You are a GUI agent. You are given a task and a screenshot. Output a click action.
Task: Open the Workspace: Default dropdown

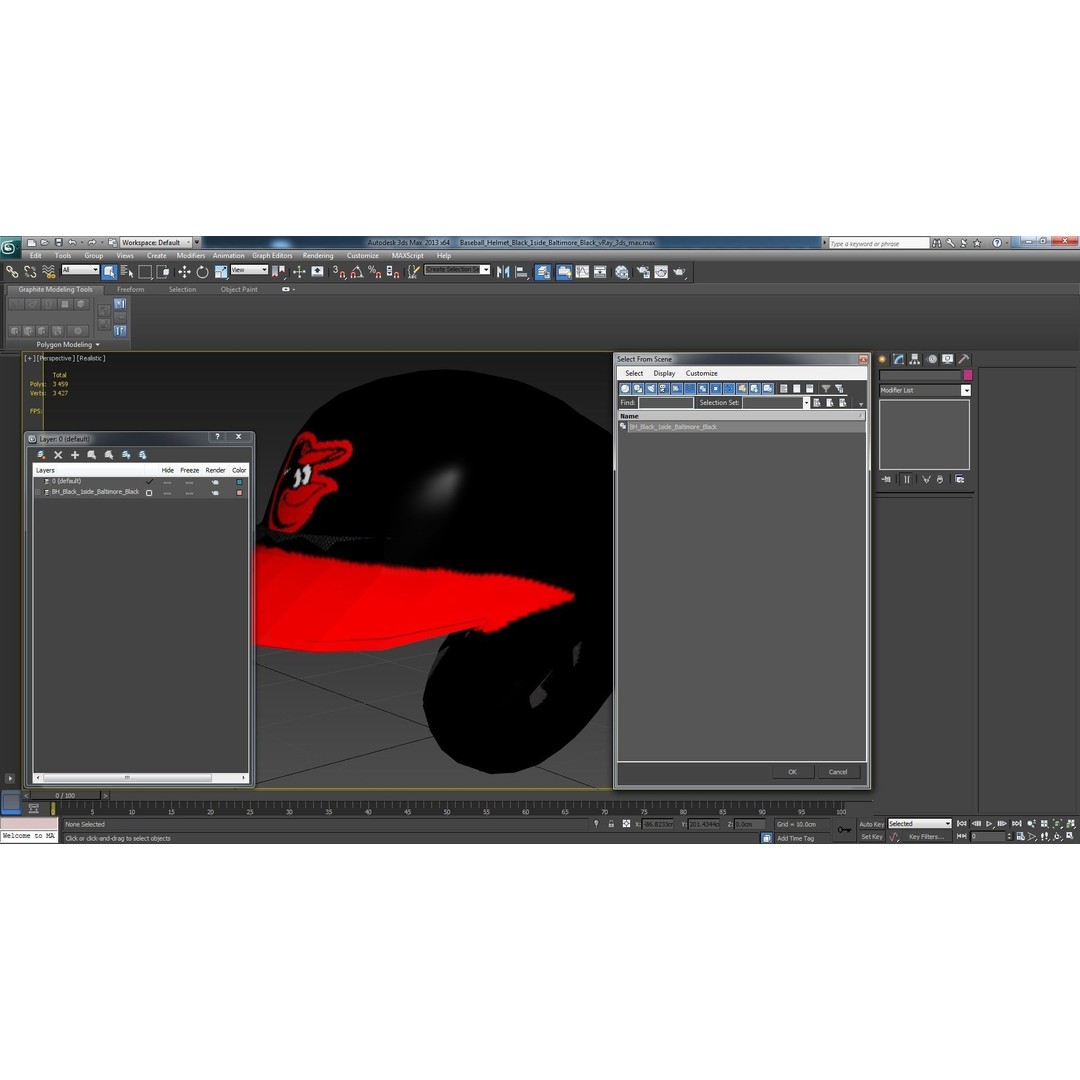coord(156,242)
